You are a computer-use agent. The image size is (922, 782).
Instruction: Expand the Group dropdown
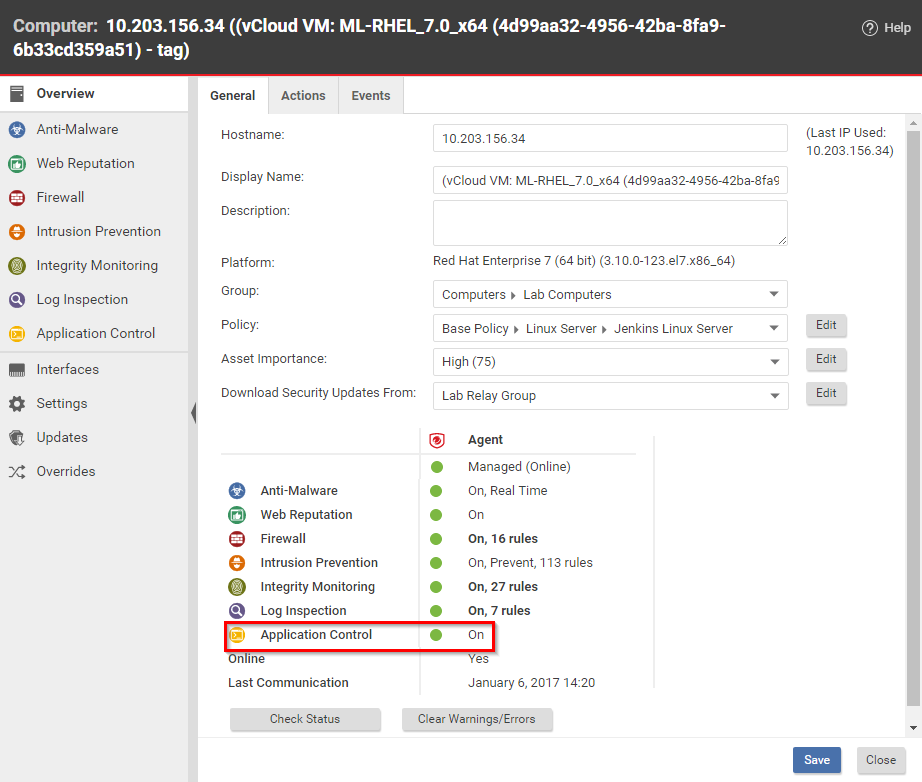(x=610, y=294)
